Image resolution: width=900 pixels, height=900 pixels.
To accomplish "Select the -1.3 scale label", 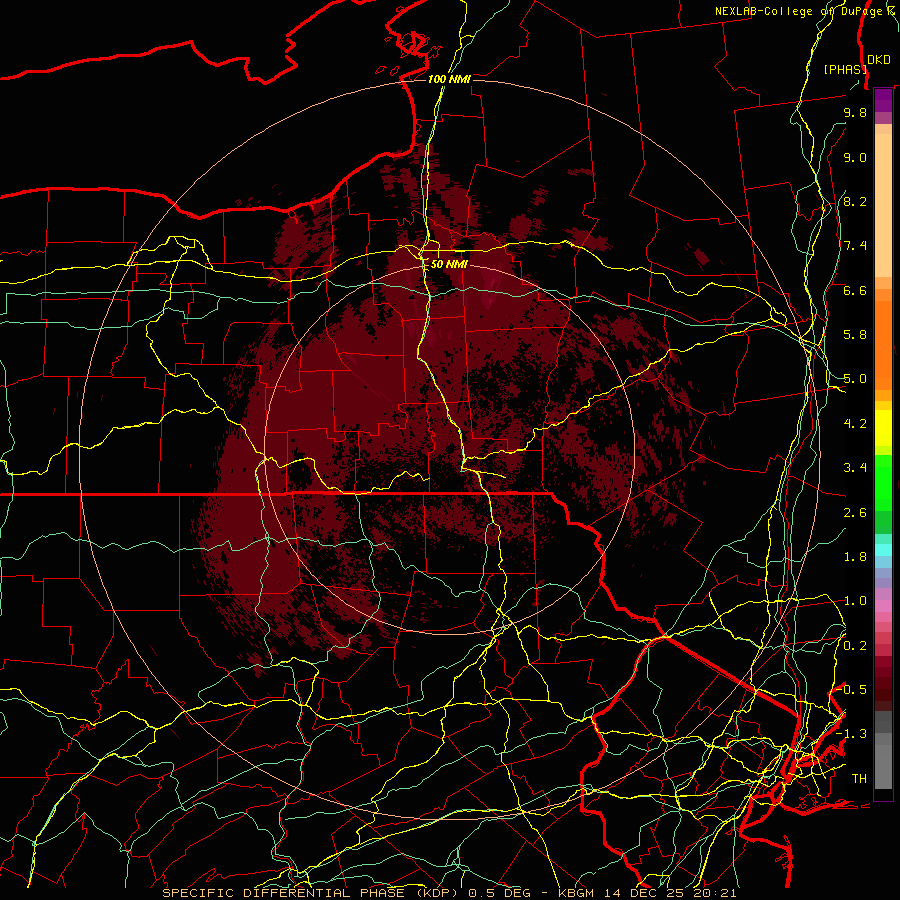I will pos(852,734).
